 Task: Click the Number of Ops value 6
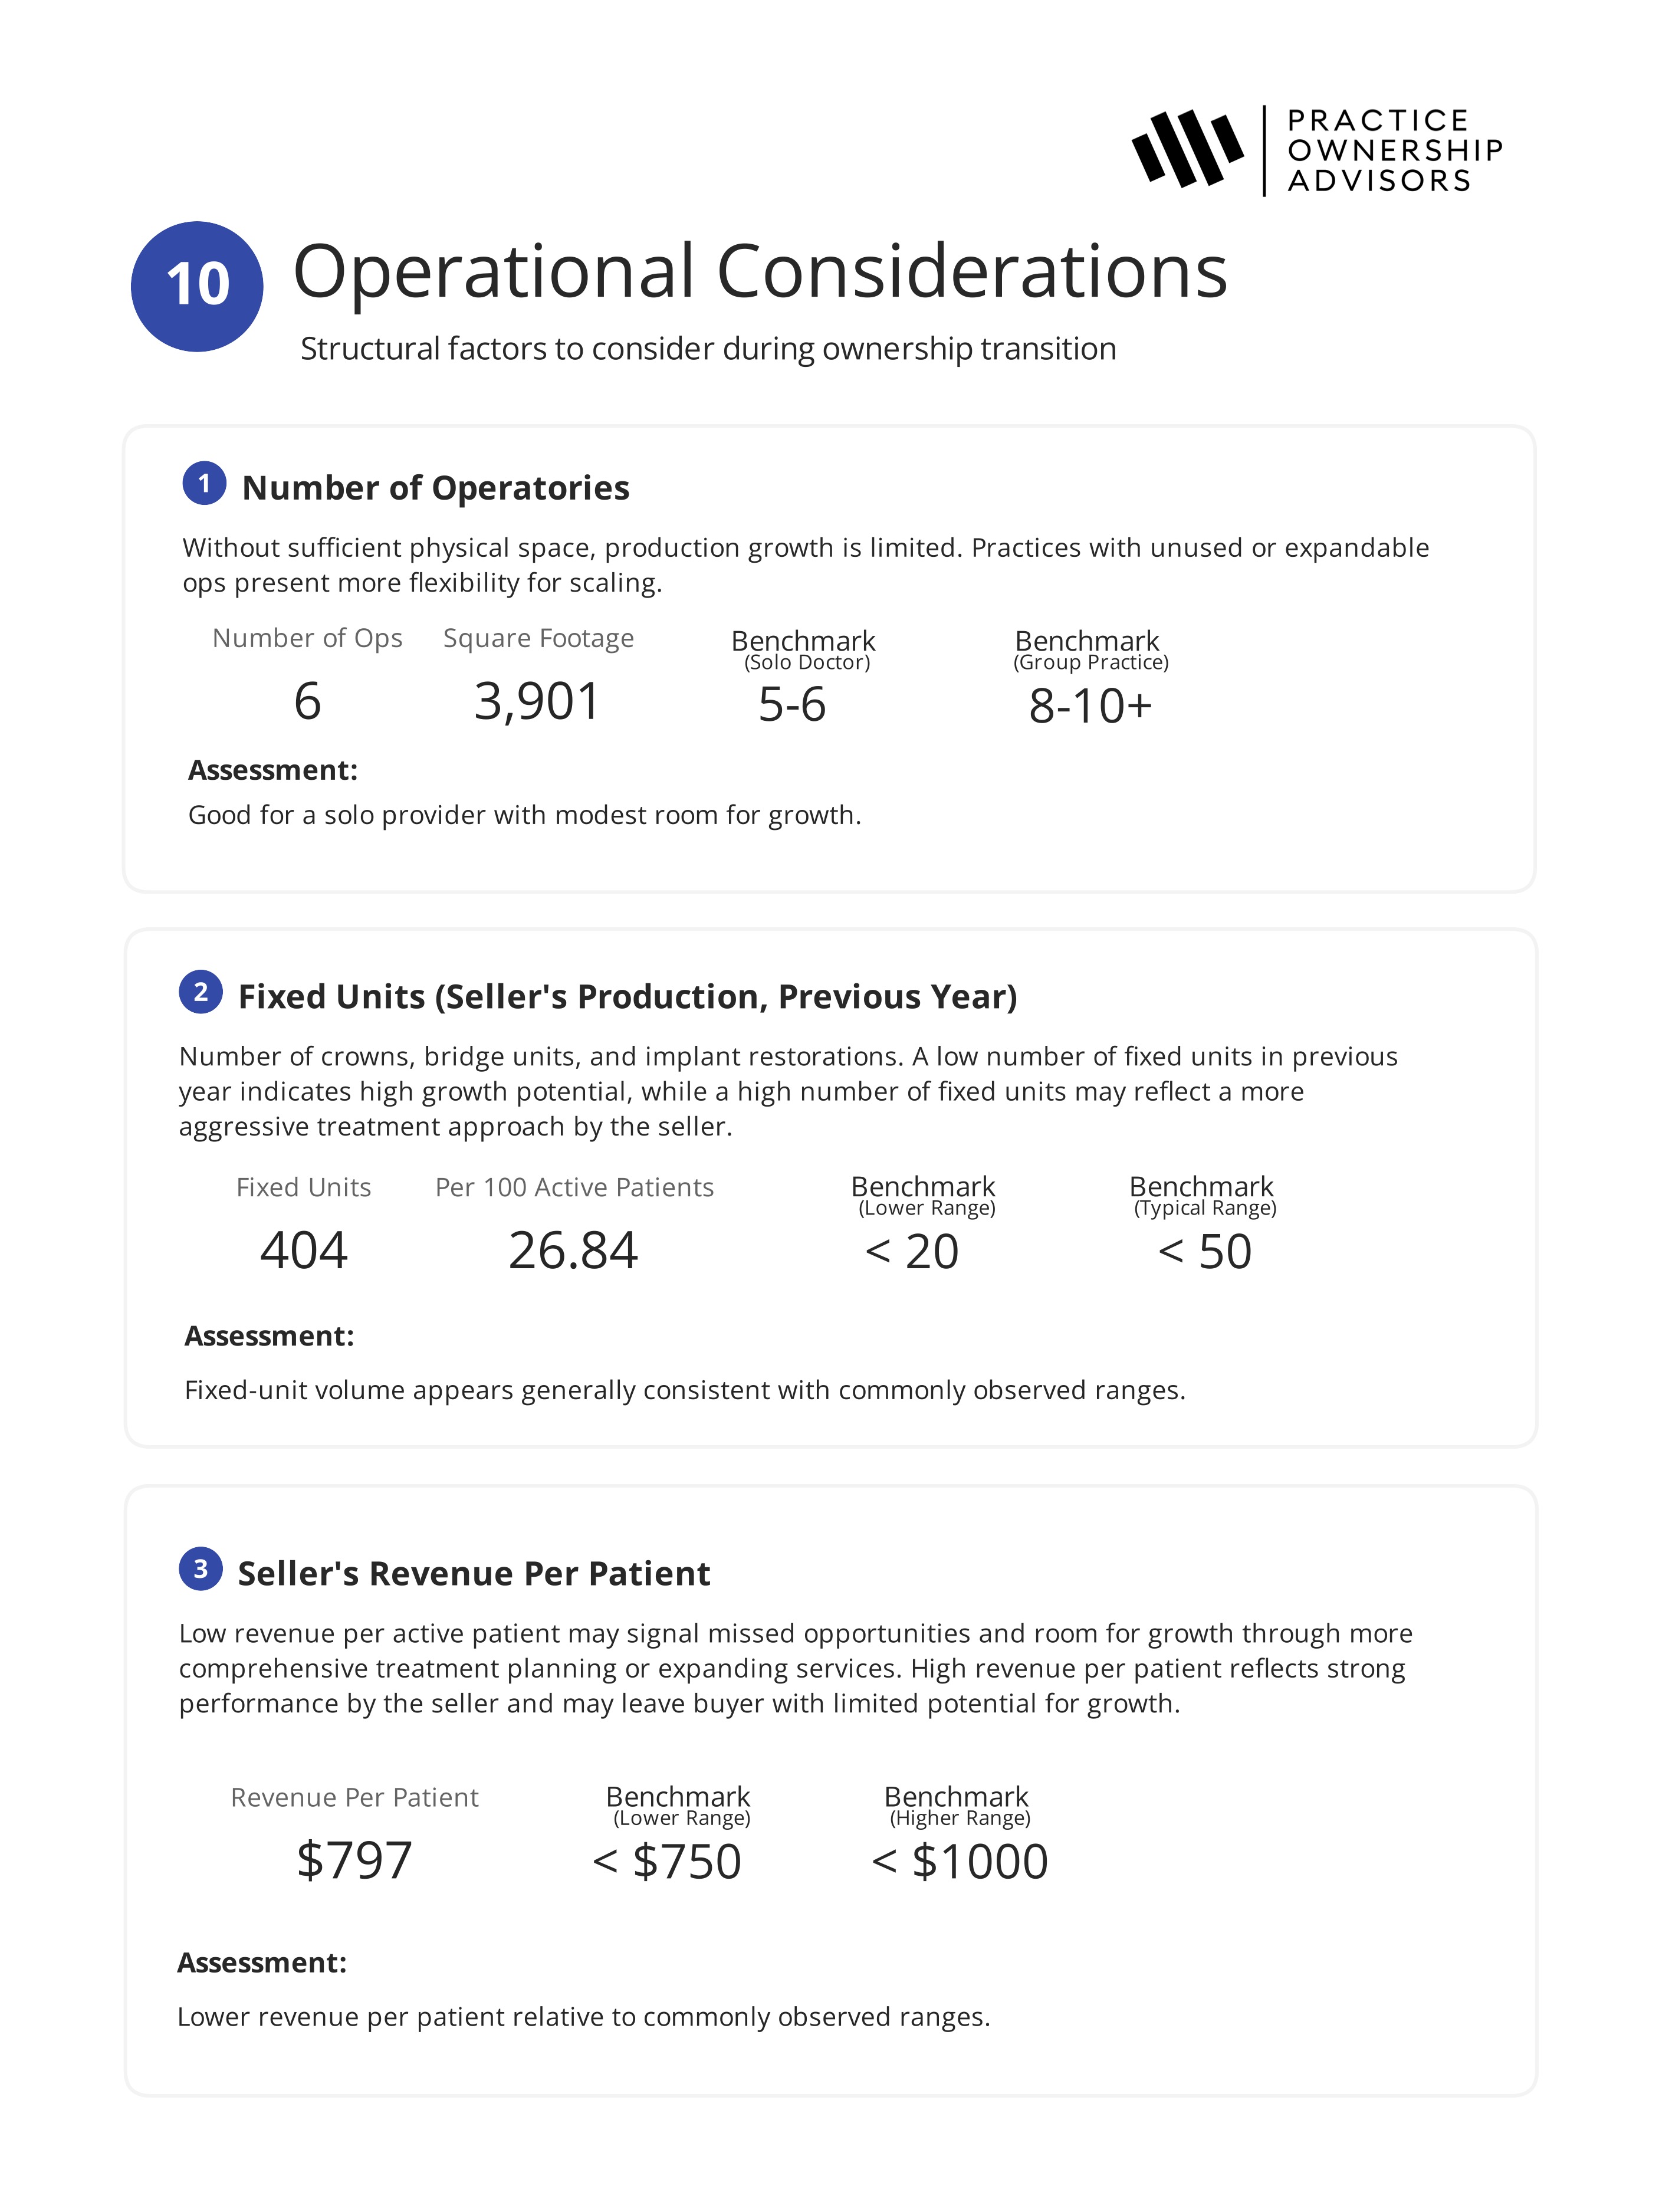307,701
